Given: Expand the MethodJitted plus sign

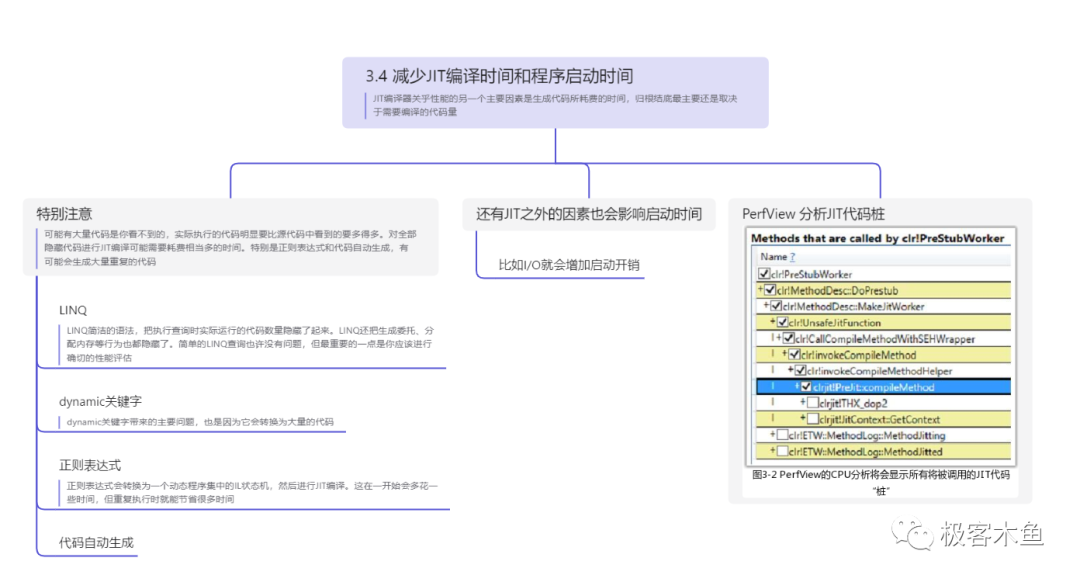Looking at the screenshot, I should pyautogui.click(x=773, y=450).
